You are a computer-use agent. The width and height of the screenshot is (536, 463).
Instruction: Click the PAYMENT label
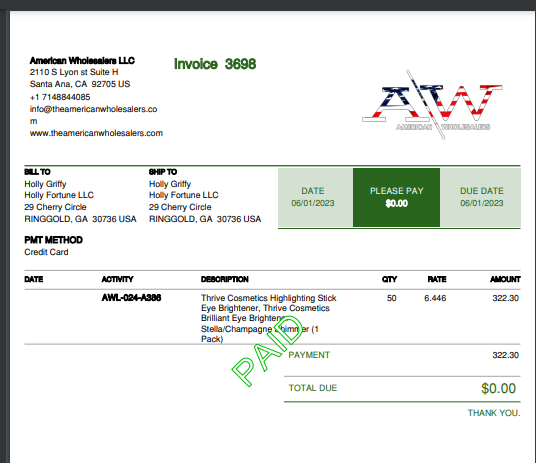(x=309, y=355)
